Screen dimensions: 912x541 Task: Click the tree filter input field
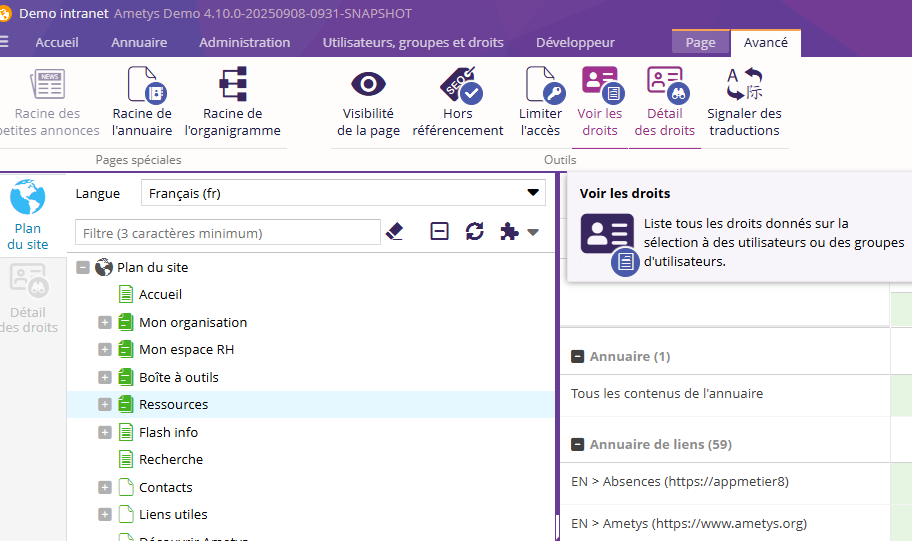click(228, 233)
